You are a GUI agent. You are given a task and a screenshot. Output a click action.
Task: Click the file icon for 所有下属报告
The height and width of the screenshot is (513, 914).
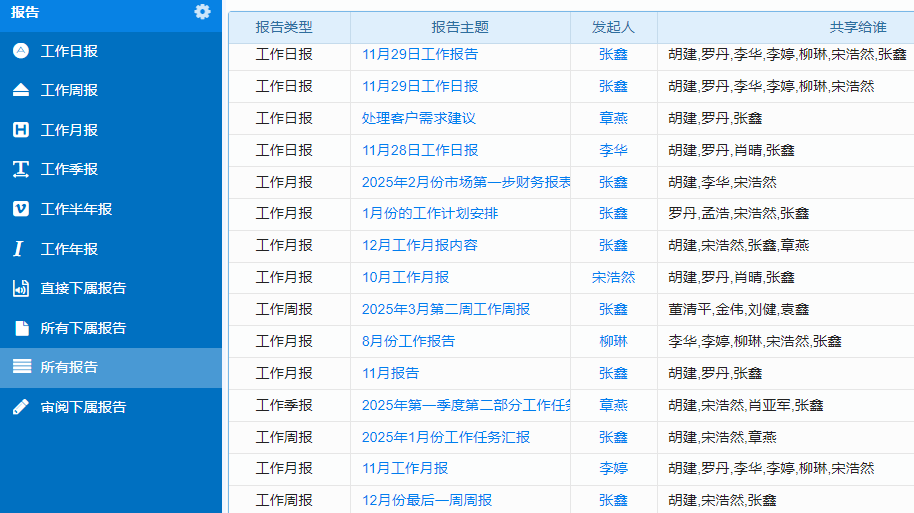tap(21, 328)
